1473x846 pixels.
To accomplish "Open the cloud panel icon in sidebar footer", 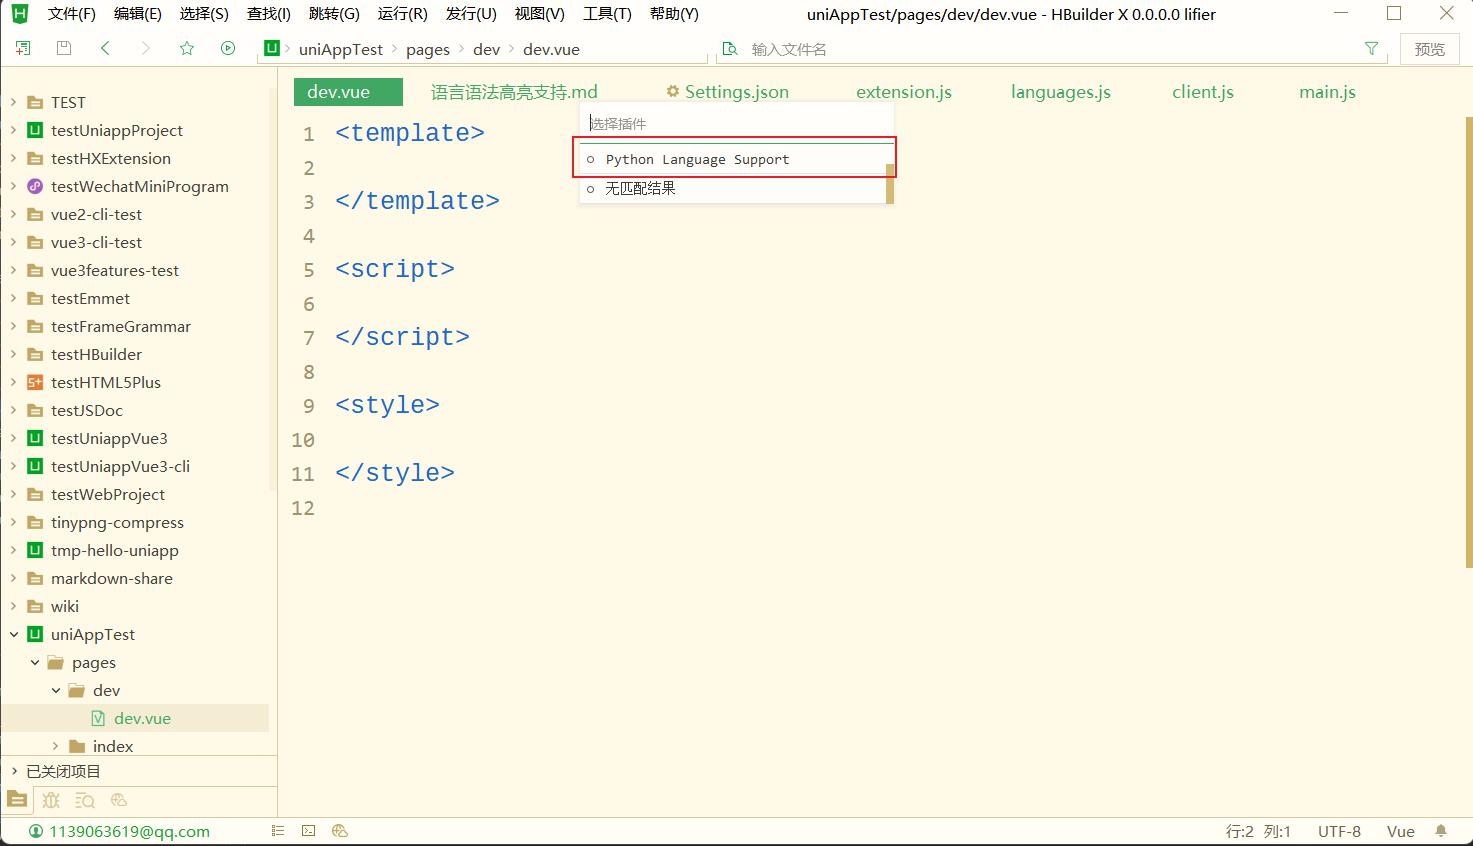I will pyautogui.click(x=119, y=800).
